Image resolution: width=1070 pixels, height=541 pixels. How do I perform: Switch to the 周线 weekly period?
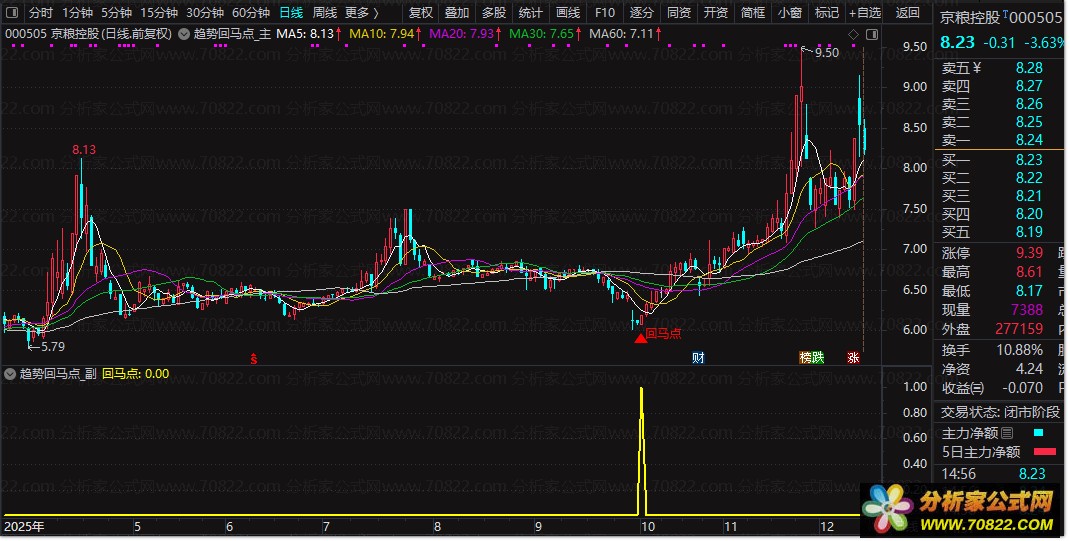tap(325, 13)
